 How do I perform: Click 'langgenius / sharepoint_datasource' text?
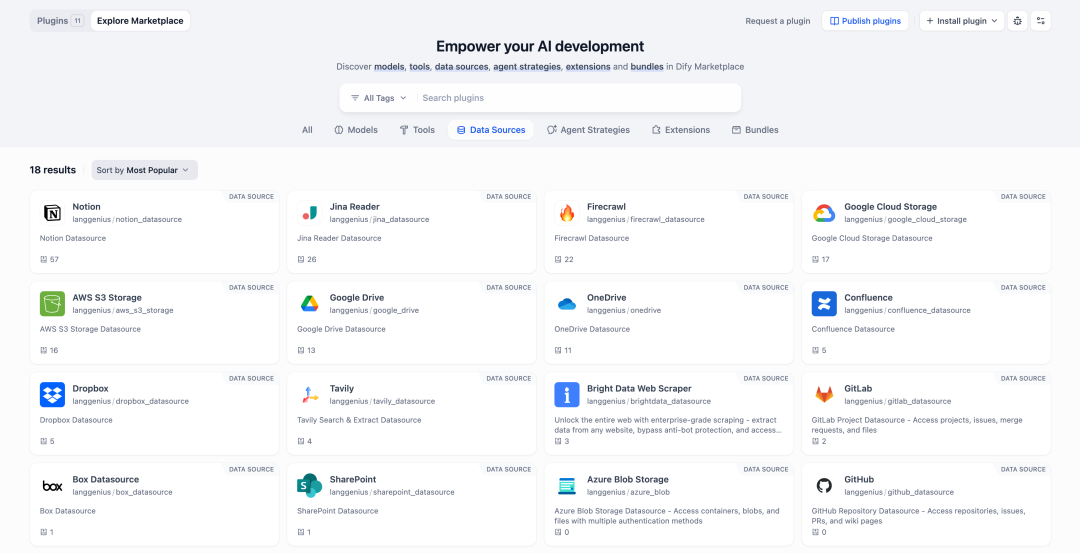tap(392, 492)
